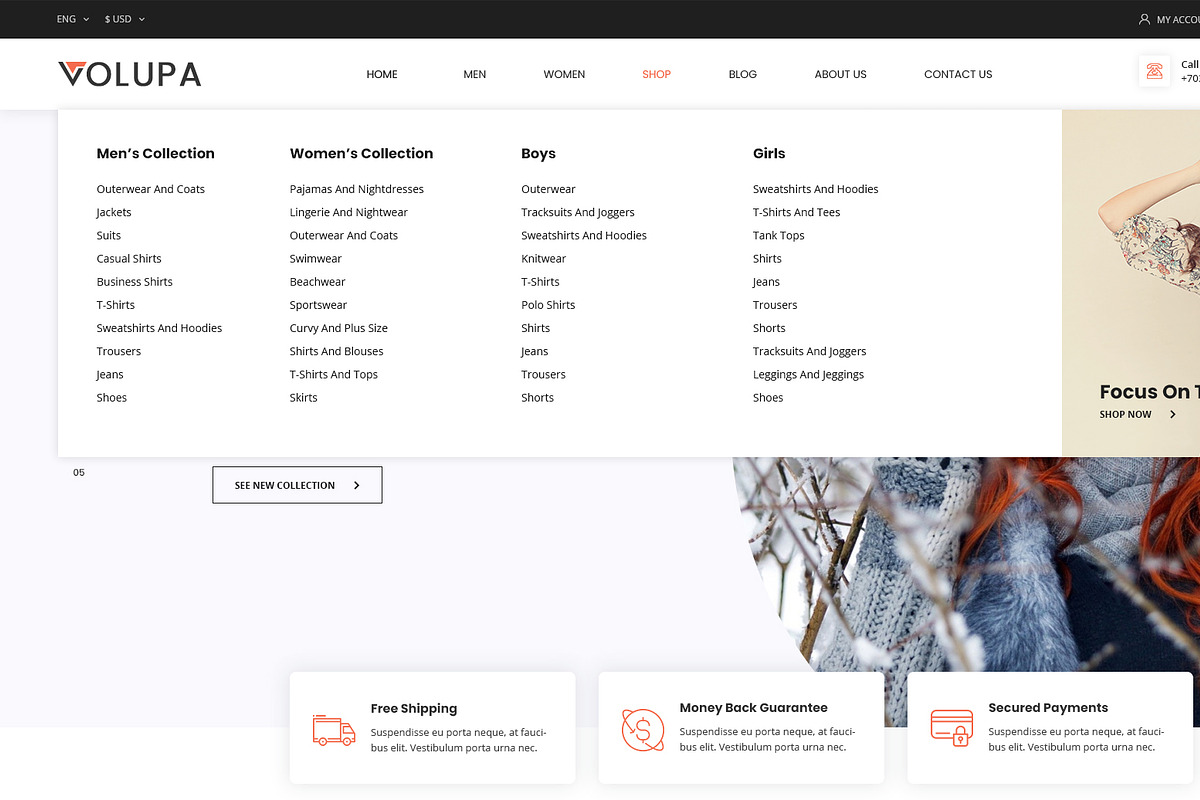The height and width of the screenshot is (800, 1200).
Task: Select Swimwear category
Action: [x=316, y=258]
